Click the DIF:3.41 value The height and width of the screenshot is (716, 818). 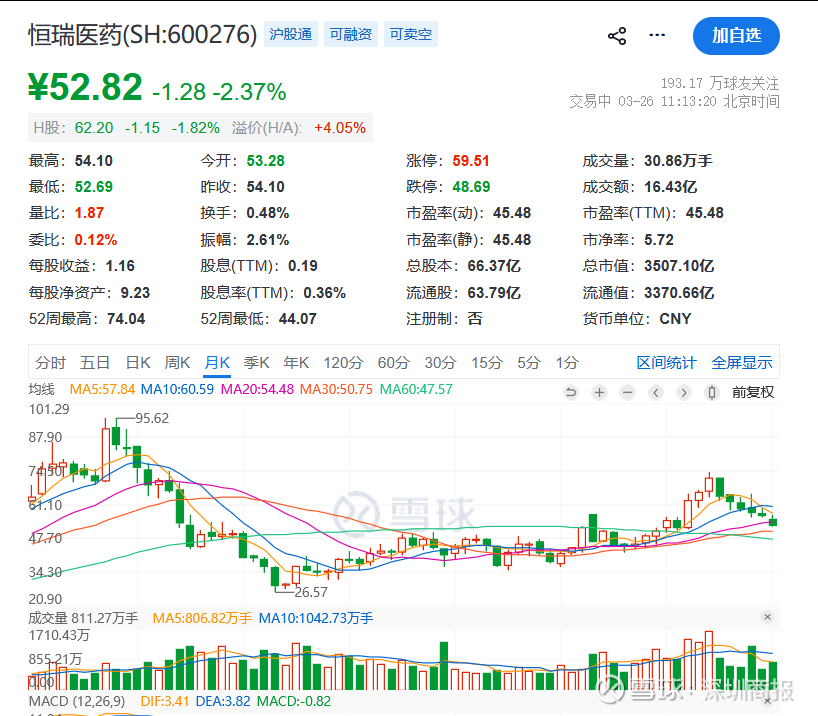point(165,701)
